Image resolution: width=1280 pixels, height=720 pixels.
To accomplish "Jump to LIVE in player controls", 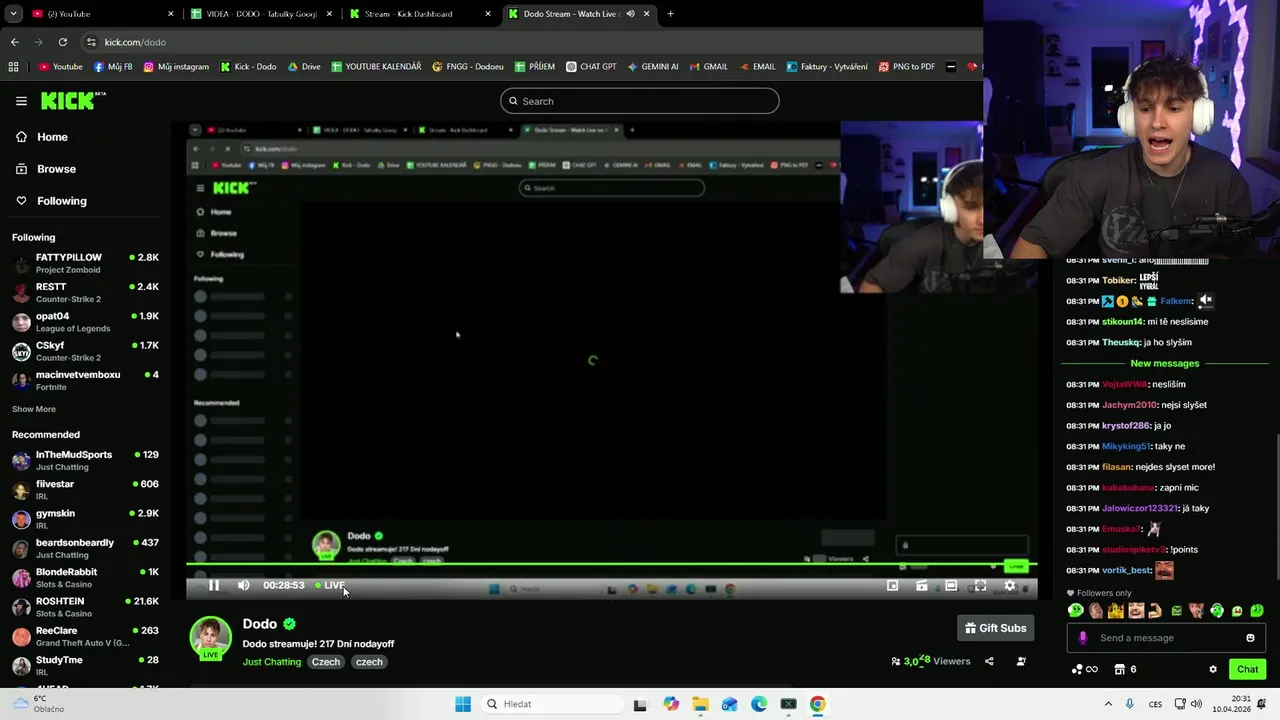I will pos(330,586).
